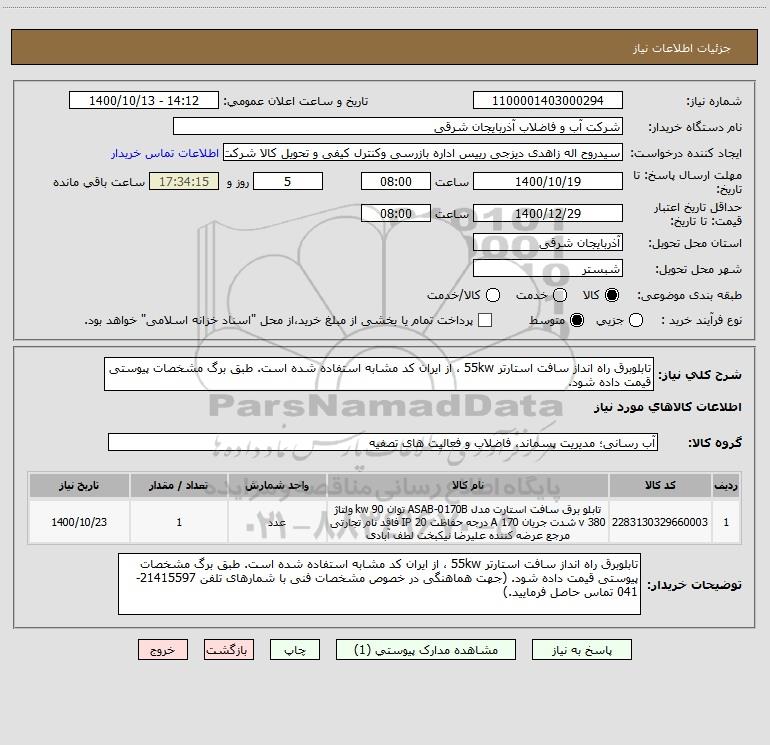The image size is (770, 745).
Task: Click the شرح کلی نیاز description box
Action: click(x=379, y=374)
